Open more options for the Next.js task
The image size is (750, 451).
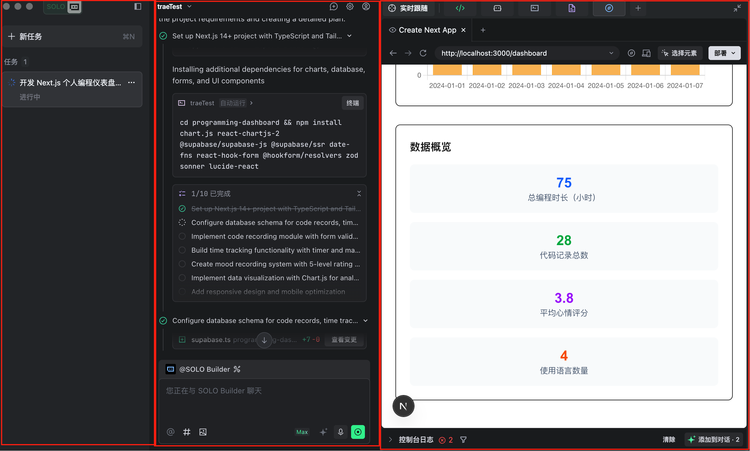point(132,82)
